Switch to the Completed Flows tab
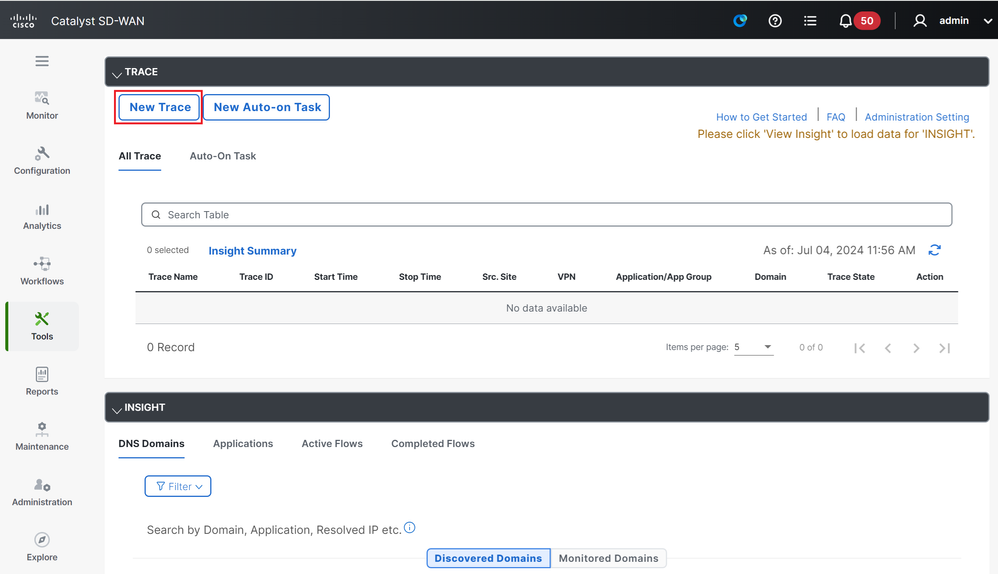This screenshot has width=998, height=574. coord(433,444)
